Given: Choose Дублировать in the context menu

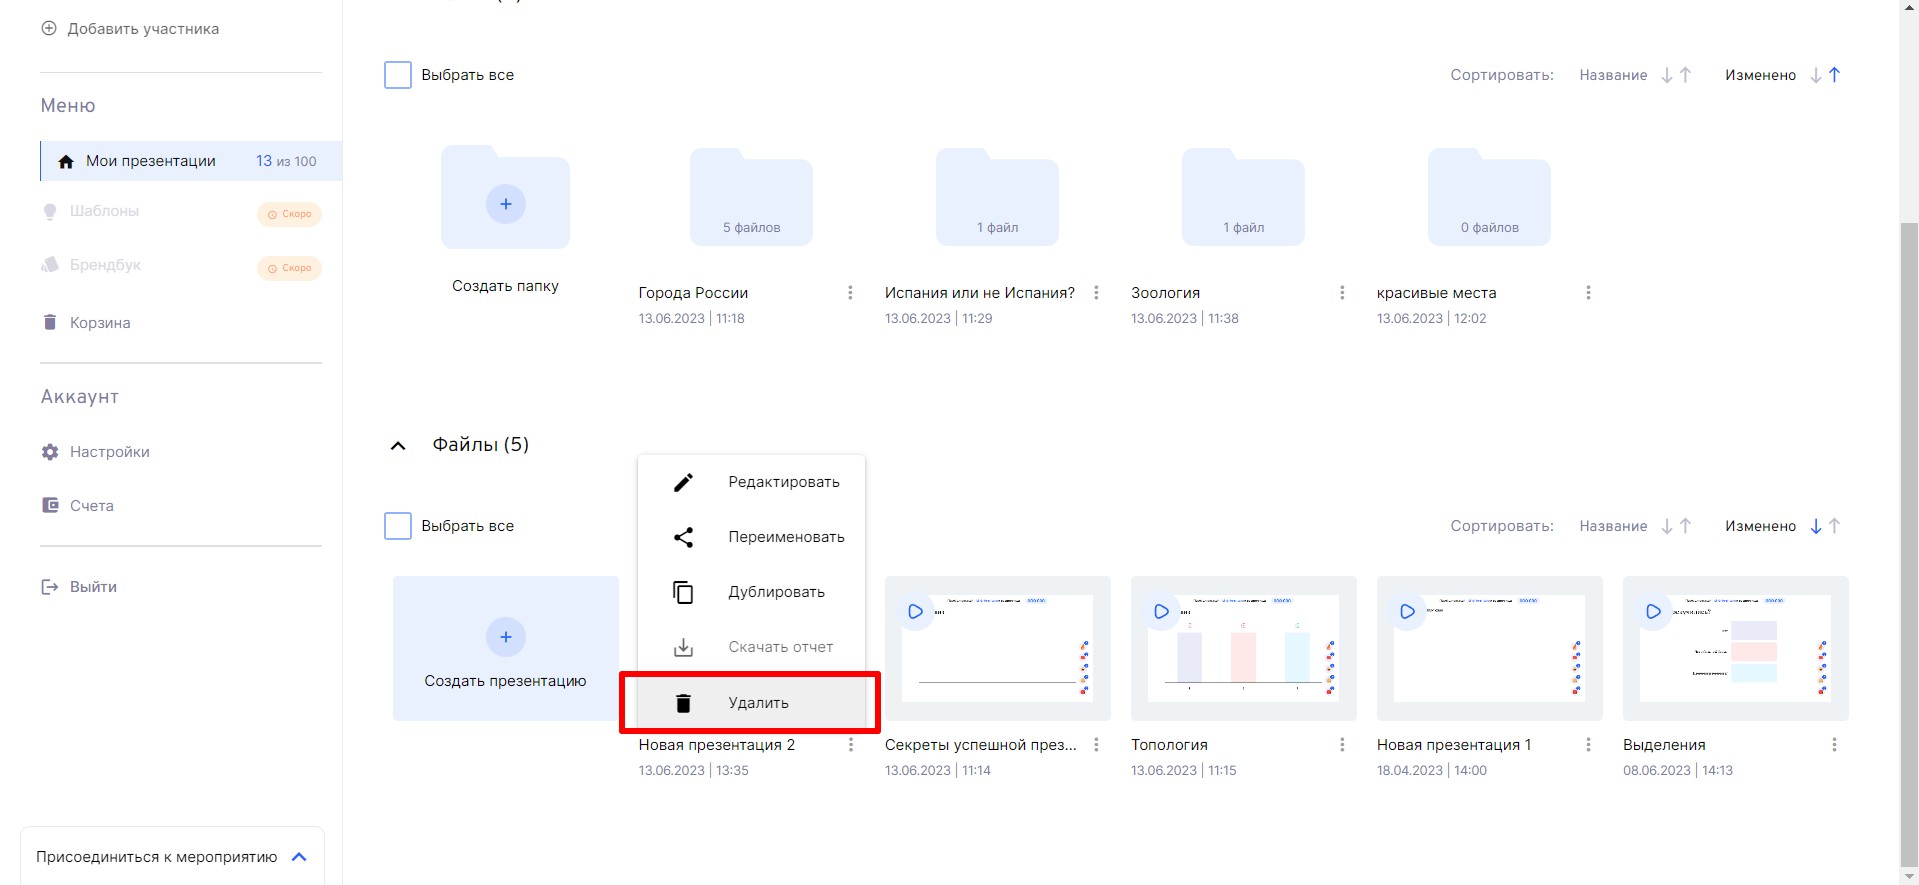Looking at the screenshot, I should [751, 592].
